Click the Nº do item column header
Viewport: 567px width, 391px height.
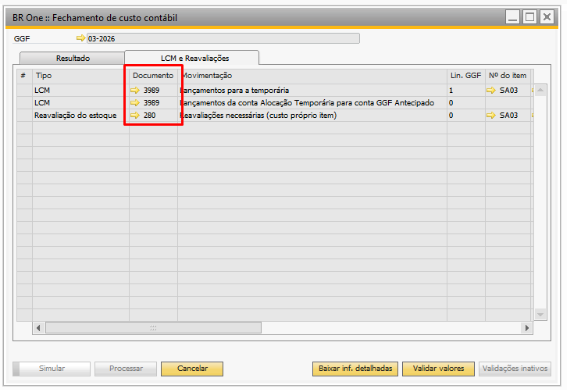tap(508, 76)
